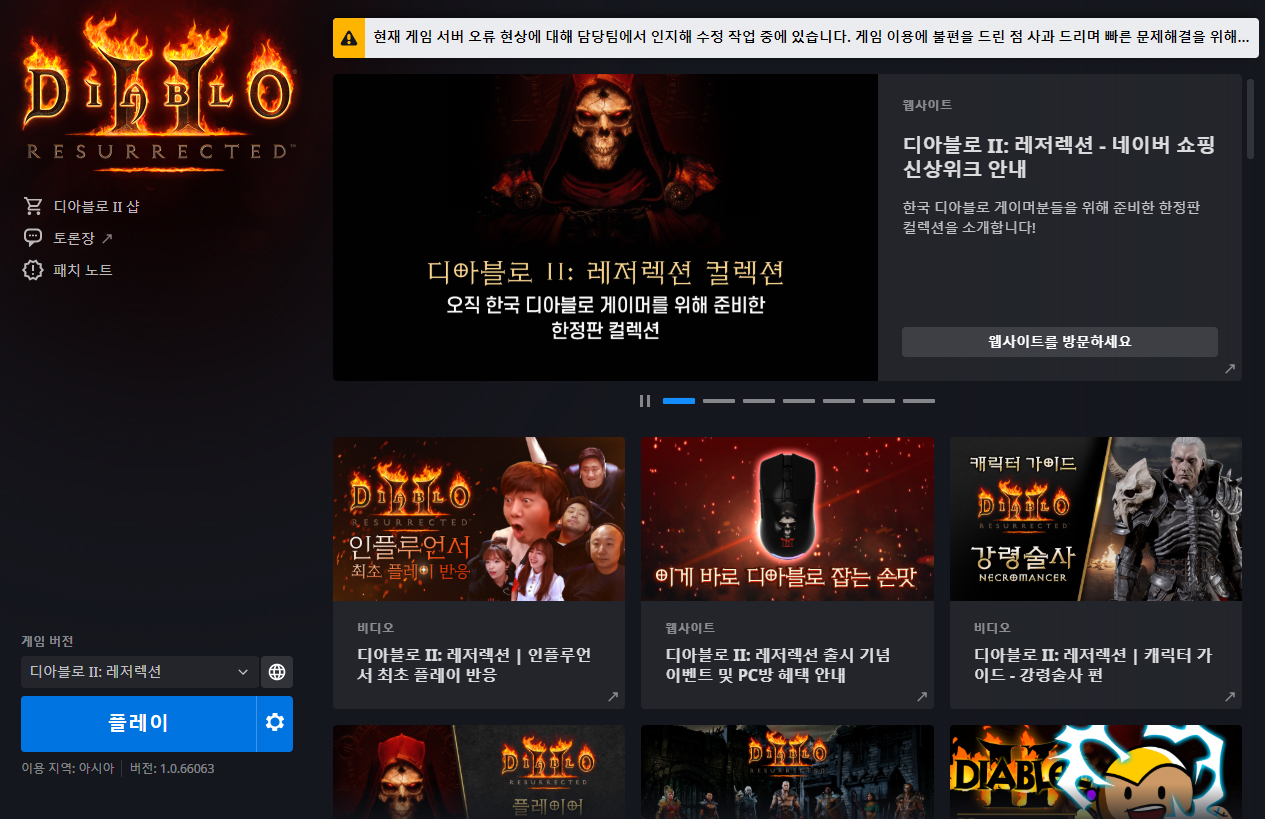
Task: Open the cartoon DIABLO thumbnail in bottom row
Action: [x=1096, y=772]
